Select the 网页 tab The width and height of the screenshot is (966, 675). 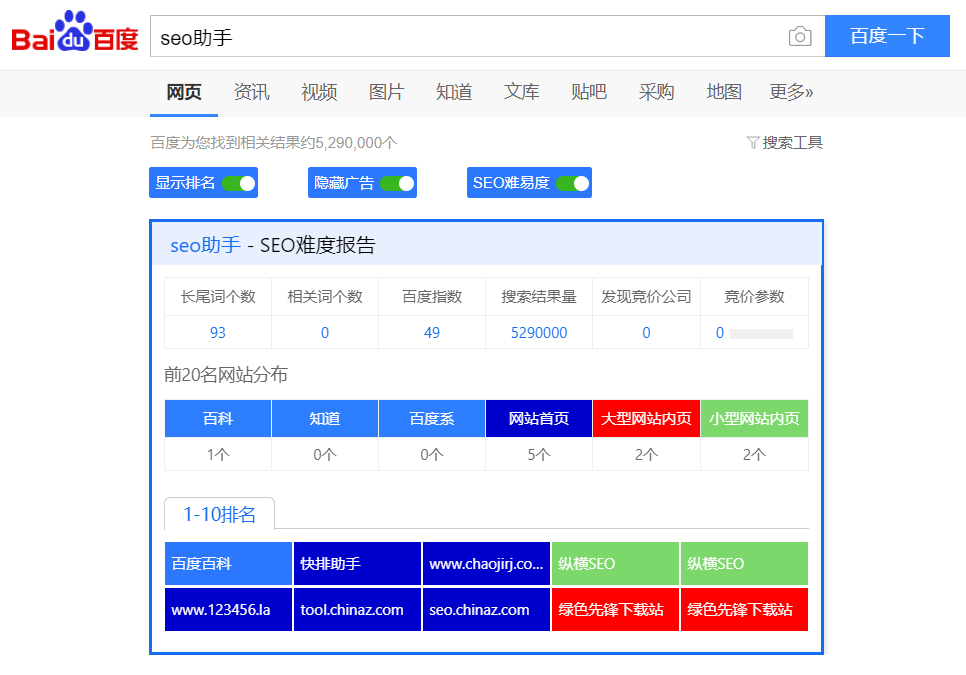pyautogui.click(x=184, y=92)
